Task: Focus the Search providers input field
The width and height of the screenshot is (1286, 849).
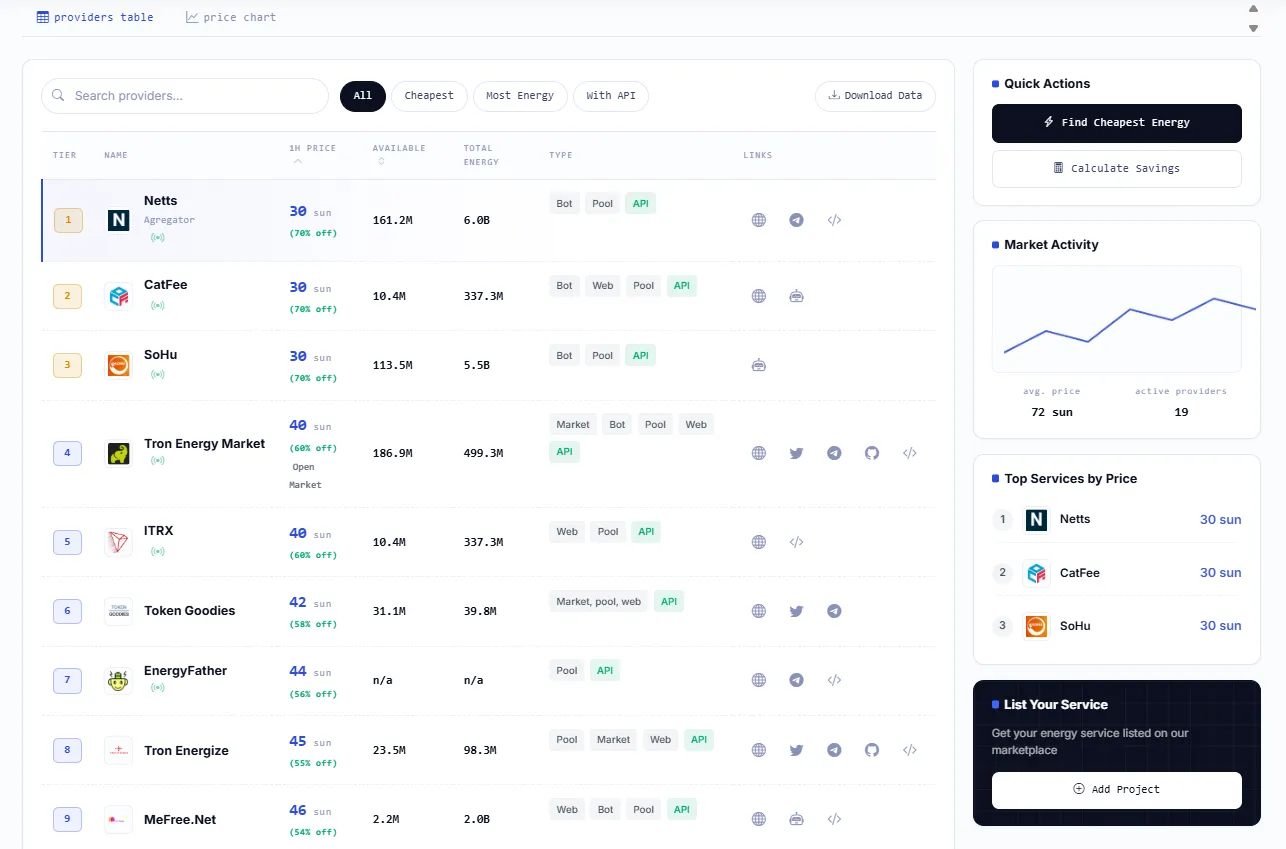Action: pyautogui.click(x=185, y=96)
